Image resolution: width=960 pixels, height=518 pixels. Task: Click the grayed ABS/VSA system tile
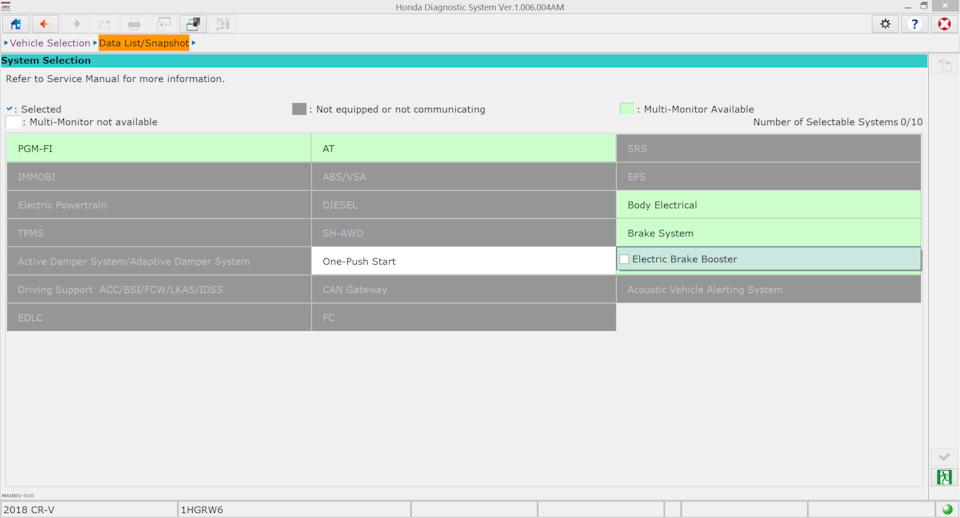click(x=463, y=177)
